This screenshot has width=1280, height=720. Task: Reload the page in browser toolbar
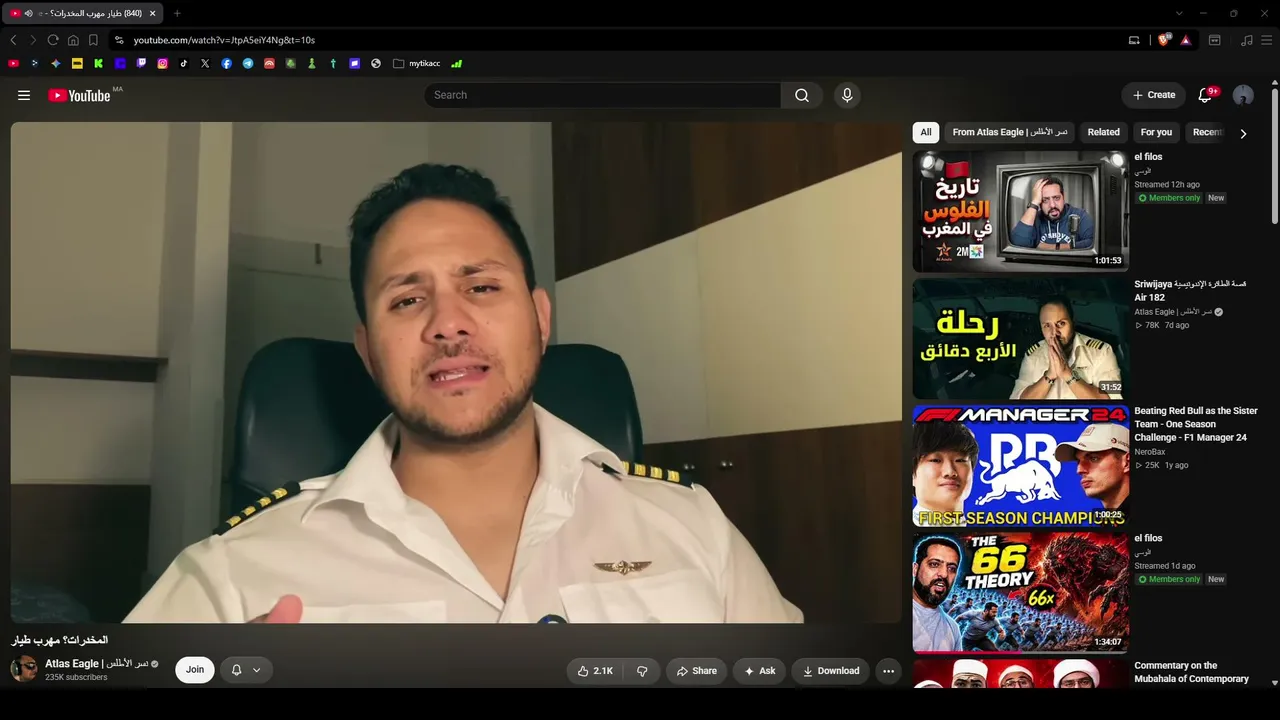pyautogui.click(x=53, y=40)
